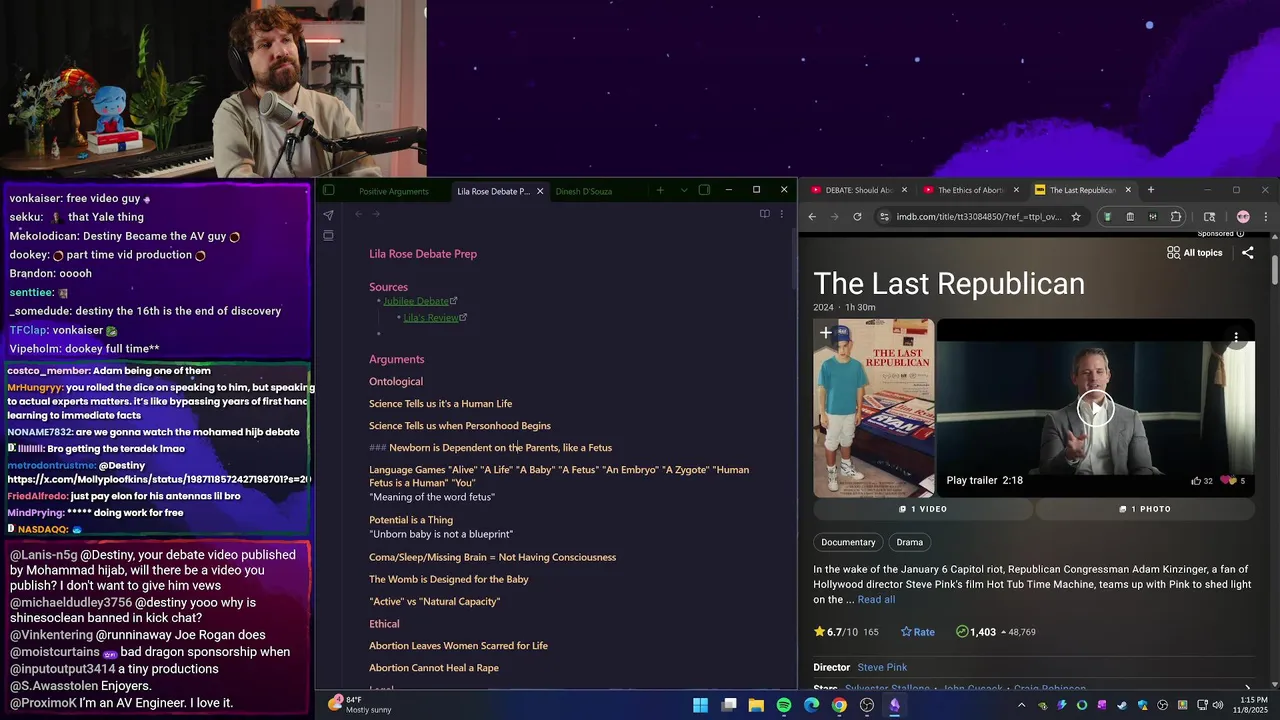Open the popularity 1,403 ranking

pos(995,632)
